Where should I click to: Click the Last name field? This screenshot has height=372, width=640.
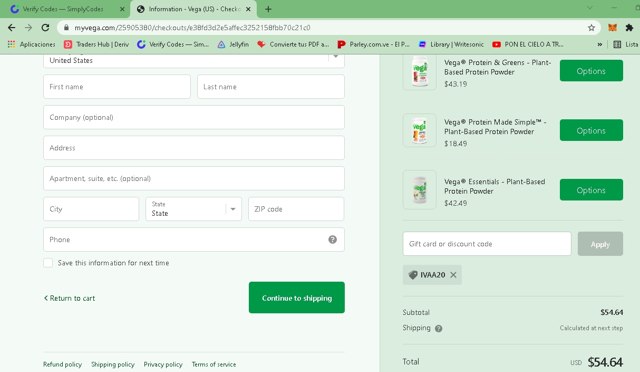[271, 87]
